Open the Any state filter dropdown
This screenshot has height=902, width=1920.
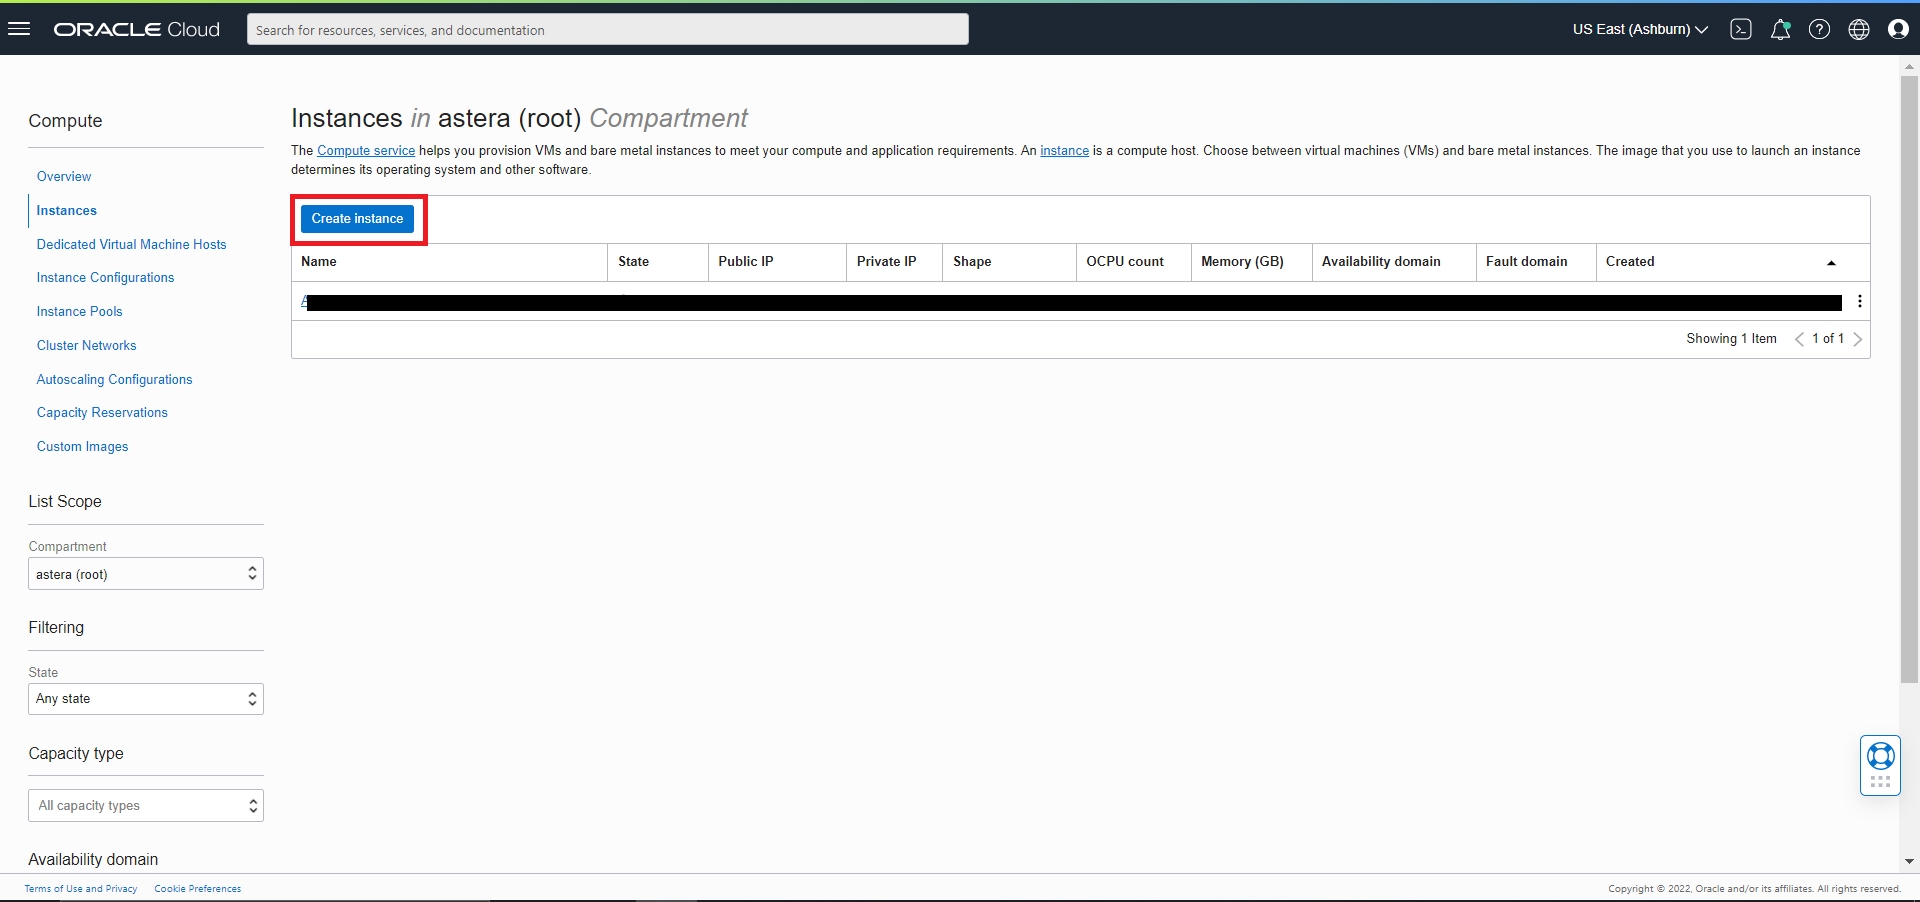[146, 699]
